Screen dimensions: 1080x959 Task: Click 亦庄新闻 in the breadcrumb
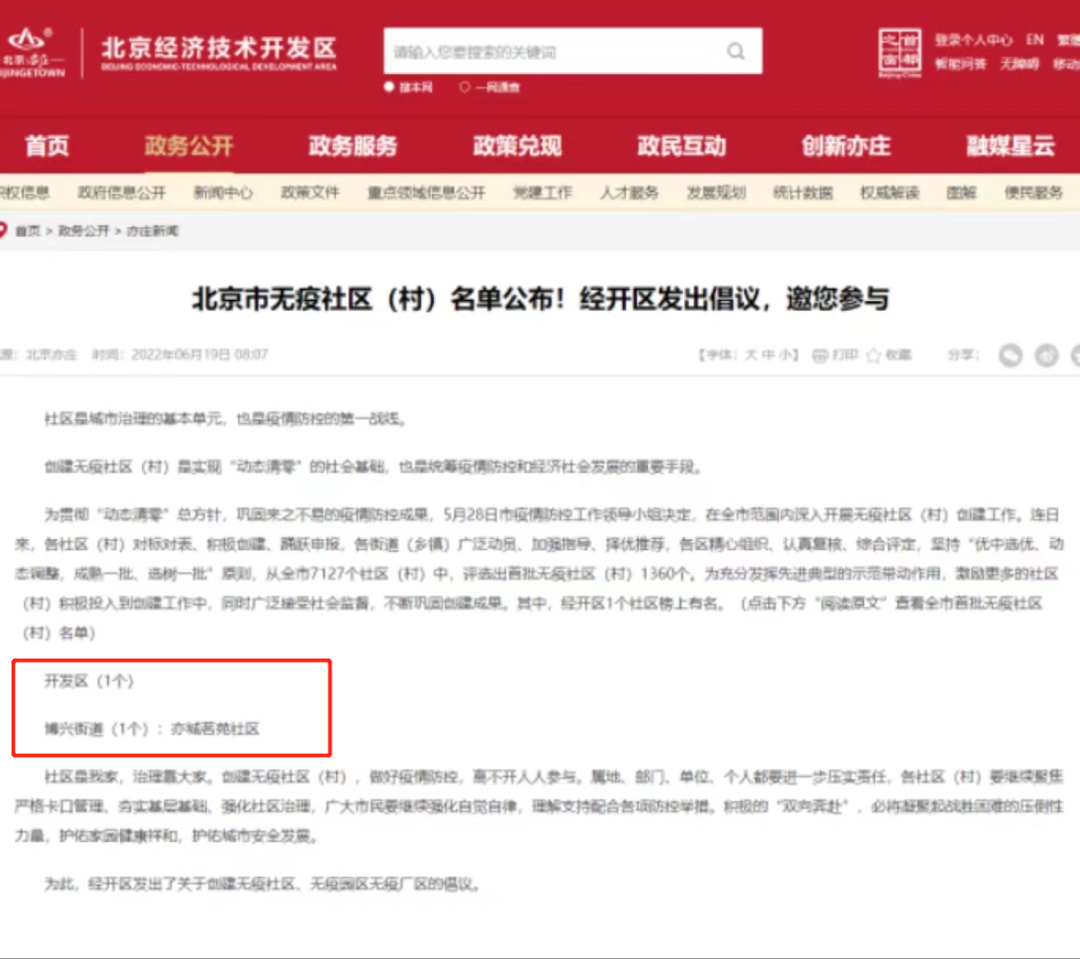(x=152, y=231)
